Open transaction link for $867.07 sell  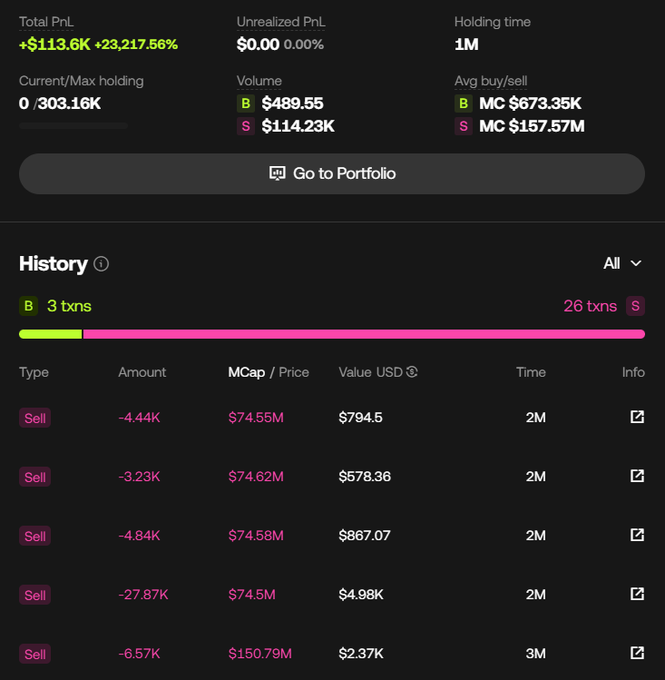[x=637, y=535]
